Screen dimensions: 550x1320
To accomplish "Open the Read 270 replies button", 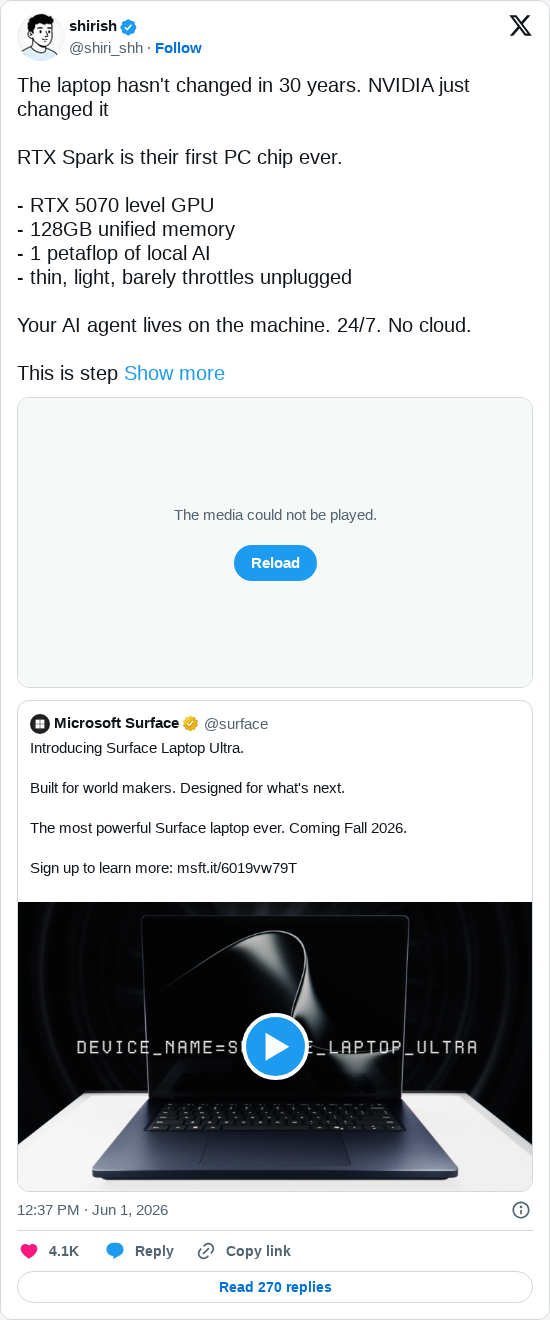I will (x=275, y=1287).
